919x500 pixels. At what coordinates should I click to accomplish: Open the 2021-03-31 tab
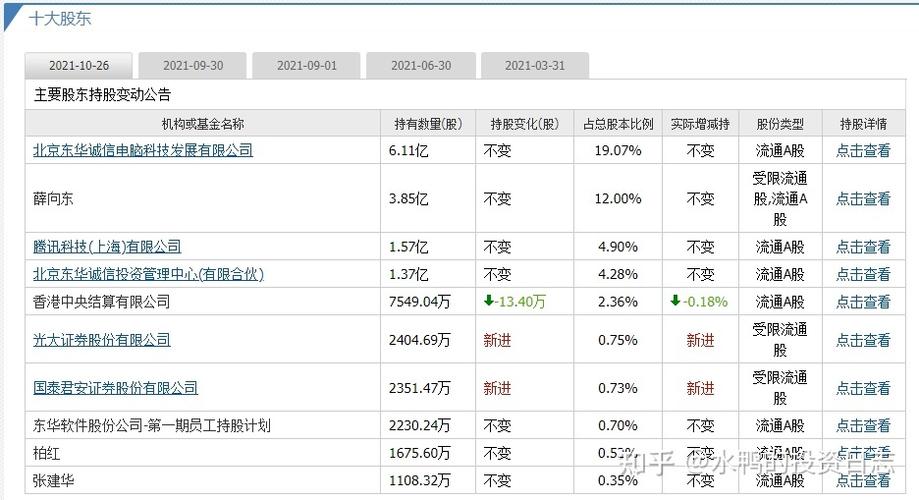click(535, 66)
